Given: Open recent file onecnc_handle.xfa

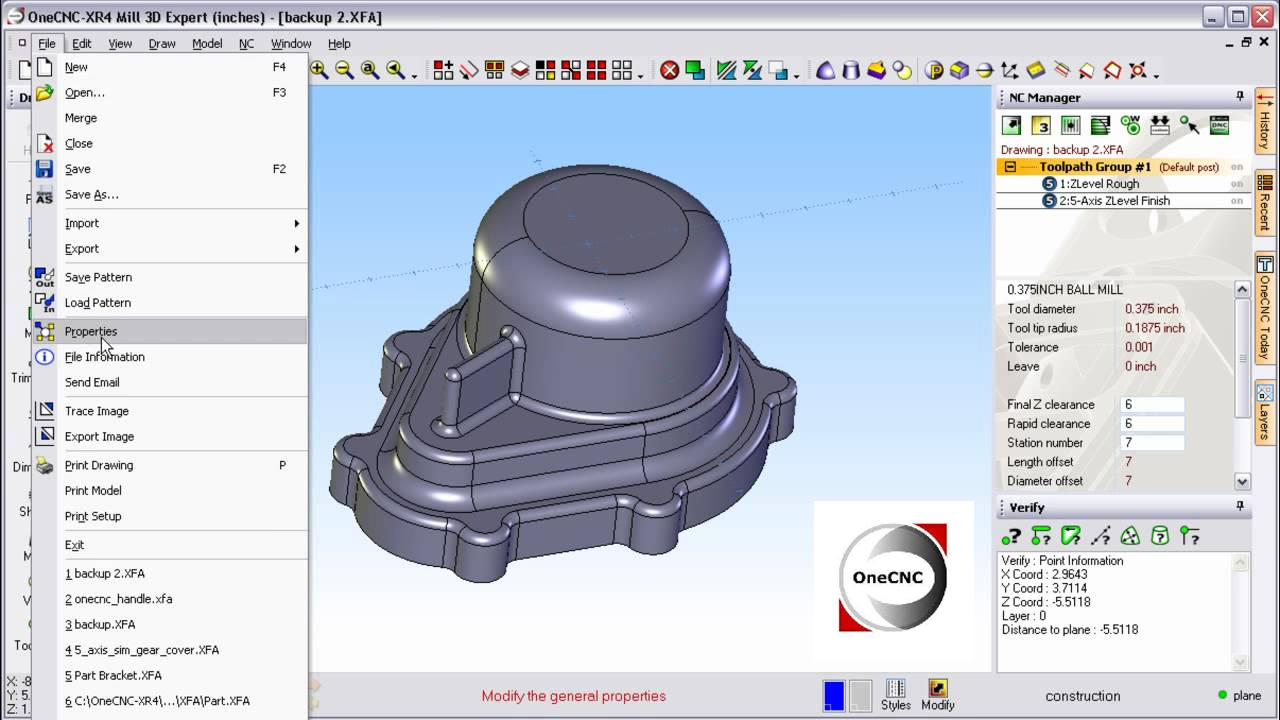Looking at the screenshot, I should [x=119, y=599].
